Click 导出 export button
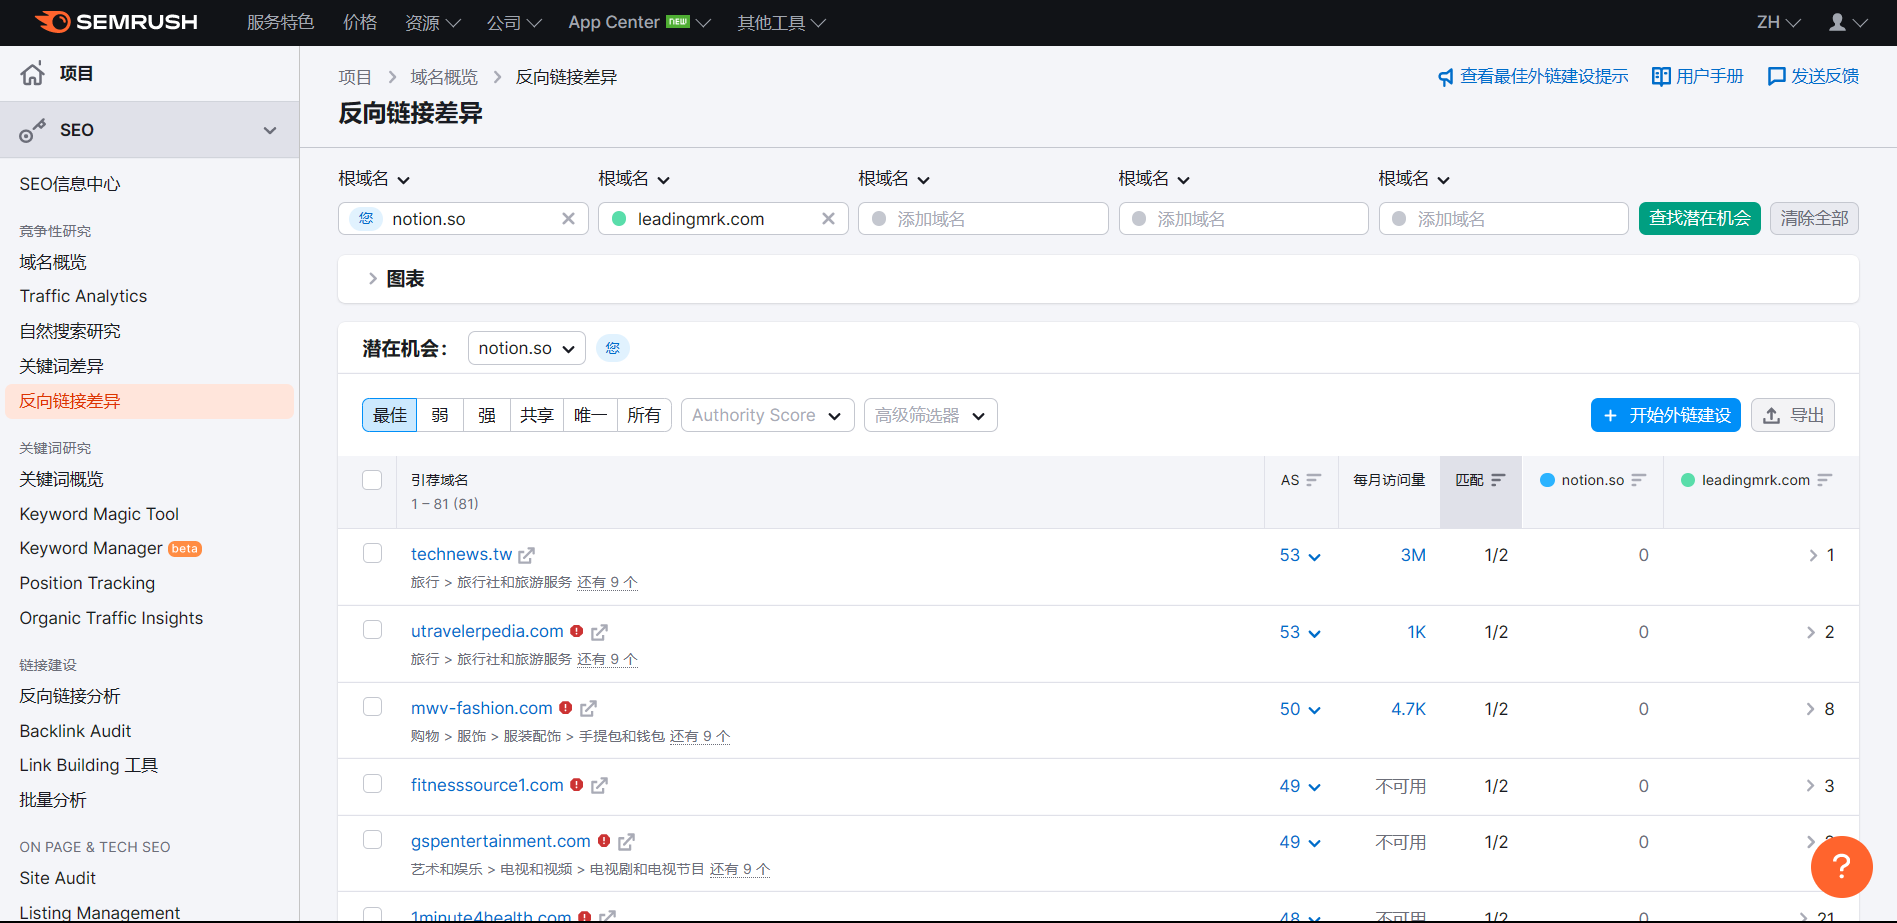The width and height of the screenshot is (1897, 923). click(x=1793, y=415)
